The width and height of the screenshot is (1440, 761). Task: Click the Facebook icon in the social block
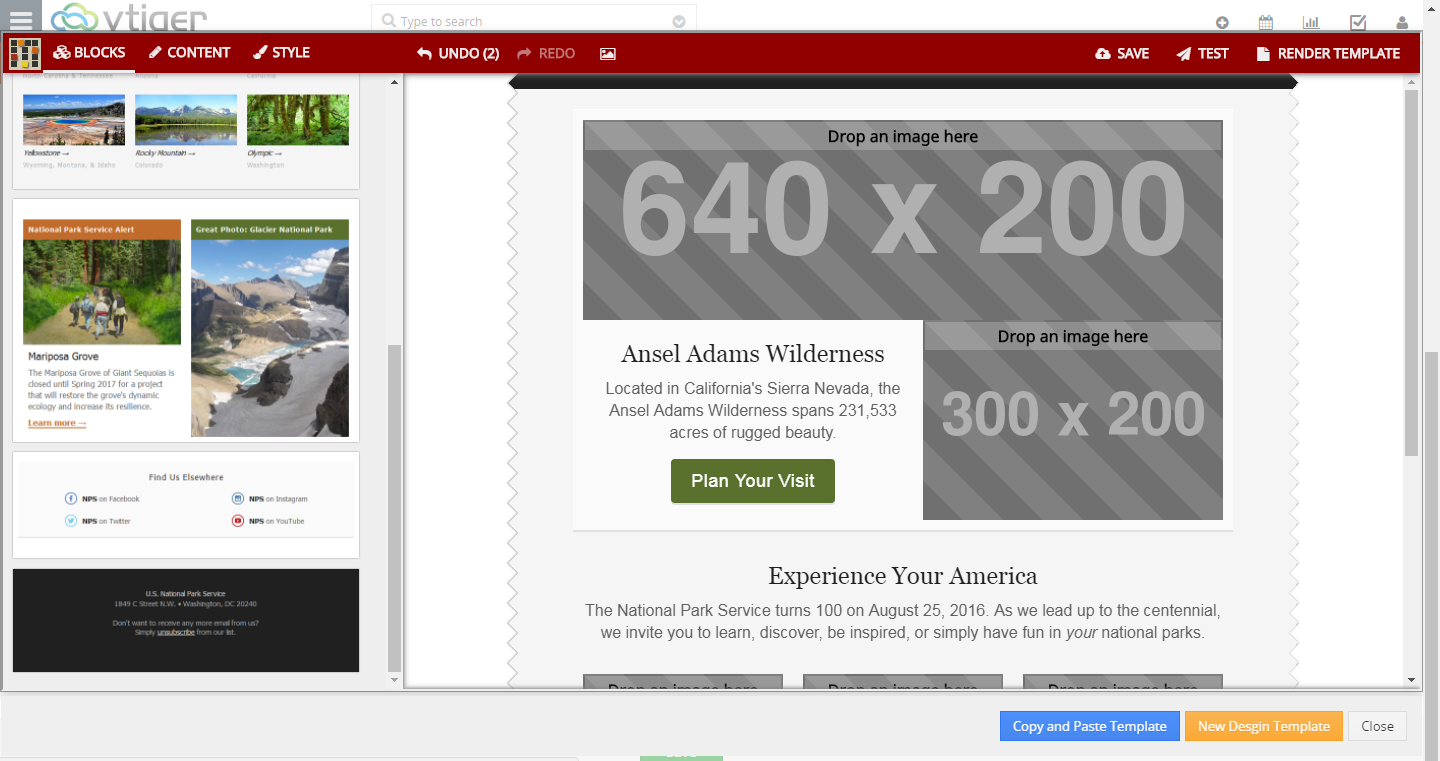(x=71, y=498)
